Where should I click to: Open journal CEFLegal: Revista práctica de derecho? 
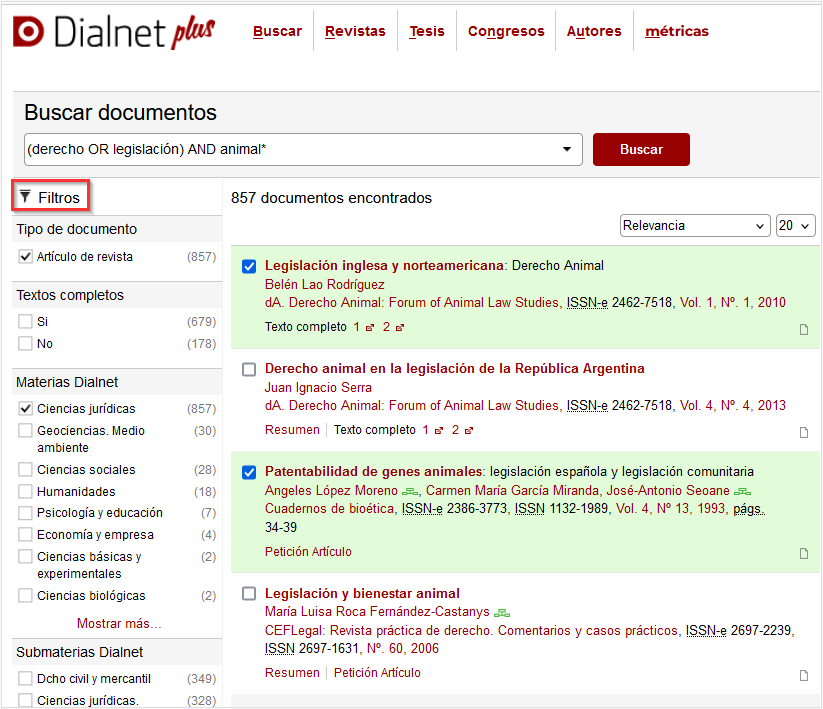[472, 630]
